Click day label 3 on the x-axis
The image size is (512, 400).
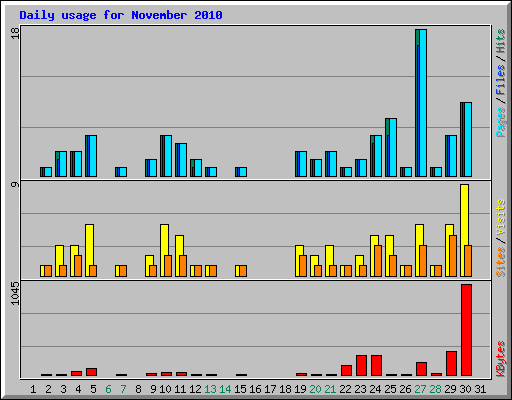(x=63, y=389)
